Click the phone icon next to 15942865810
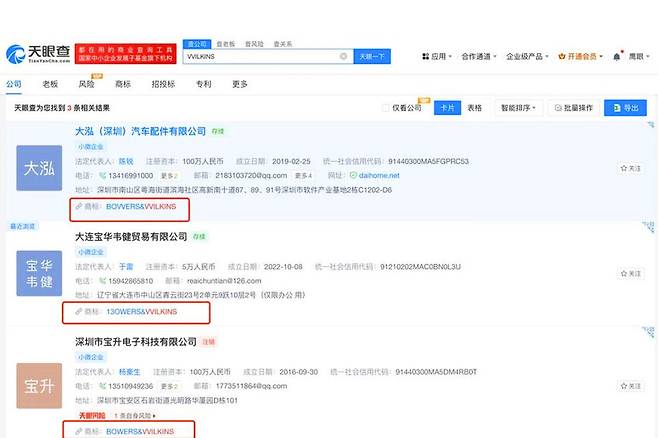This screenshot has height=438, width=658. pos(102,281)
